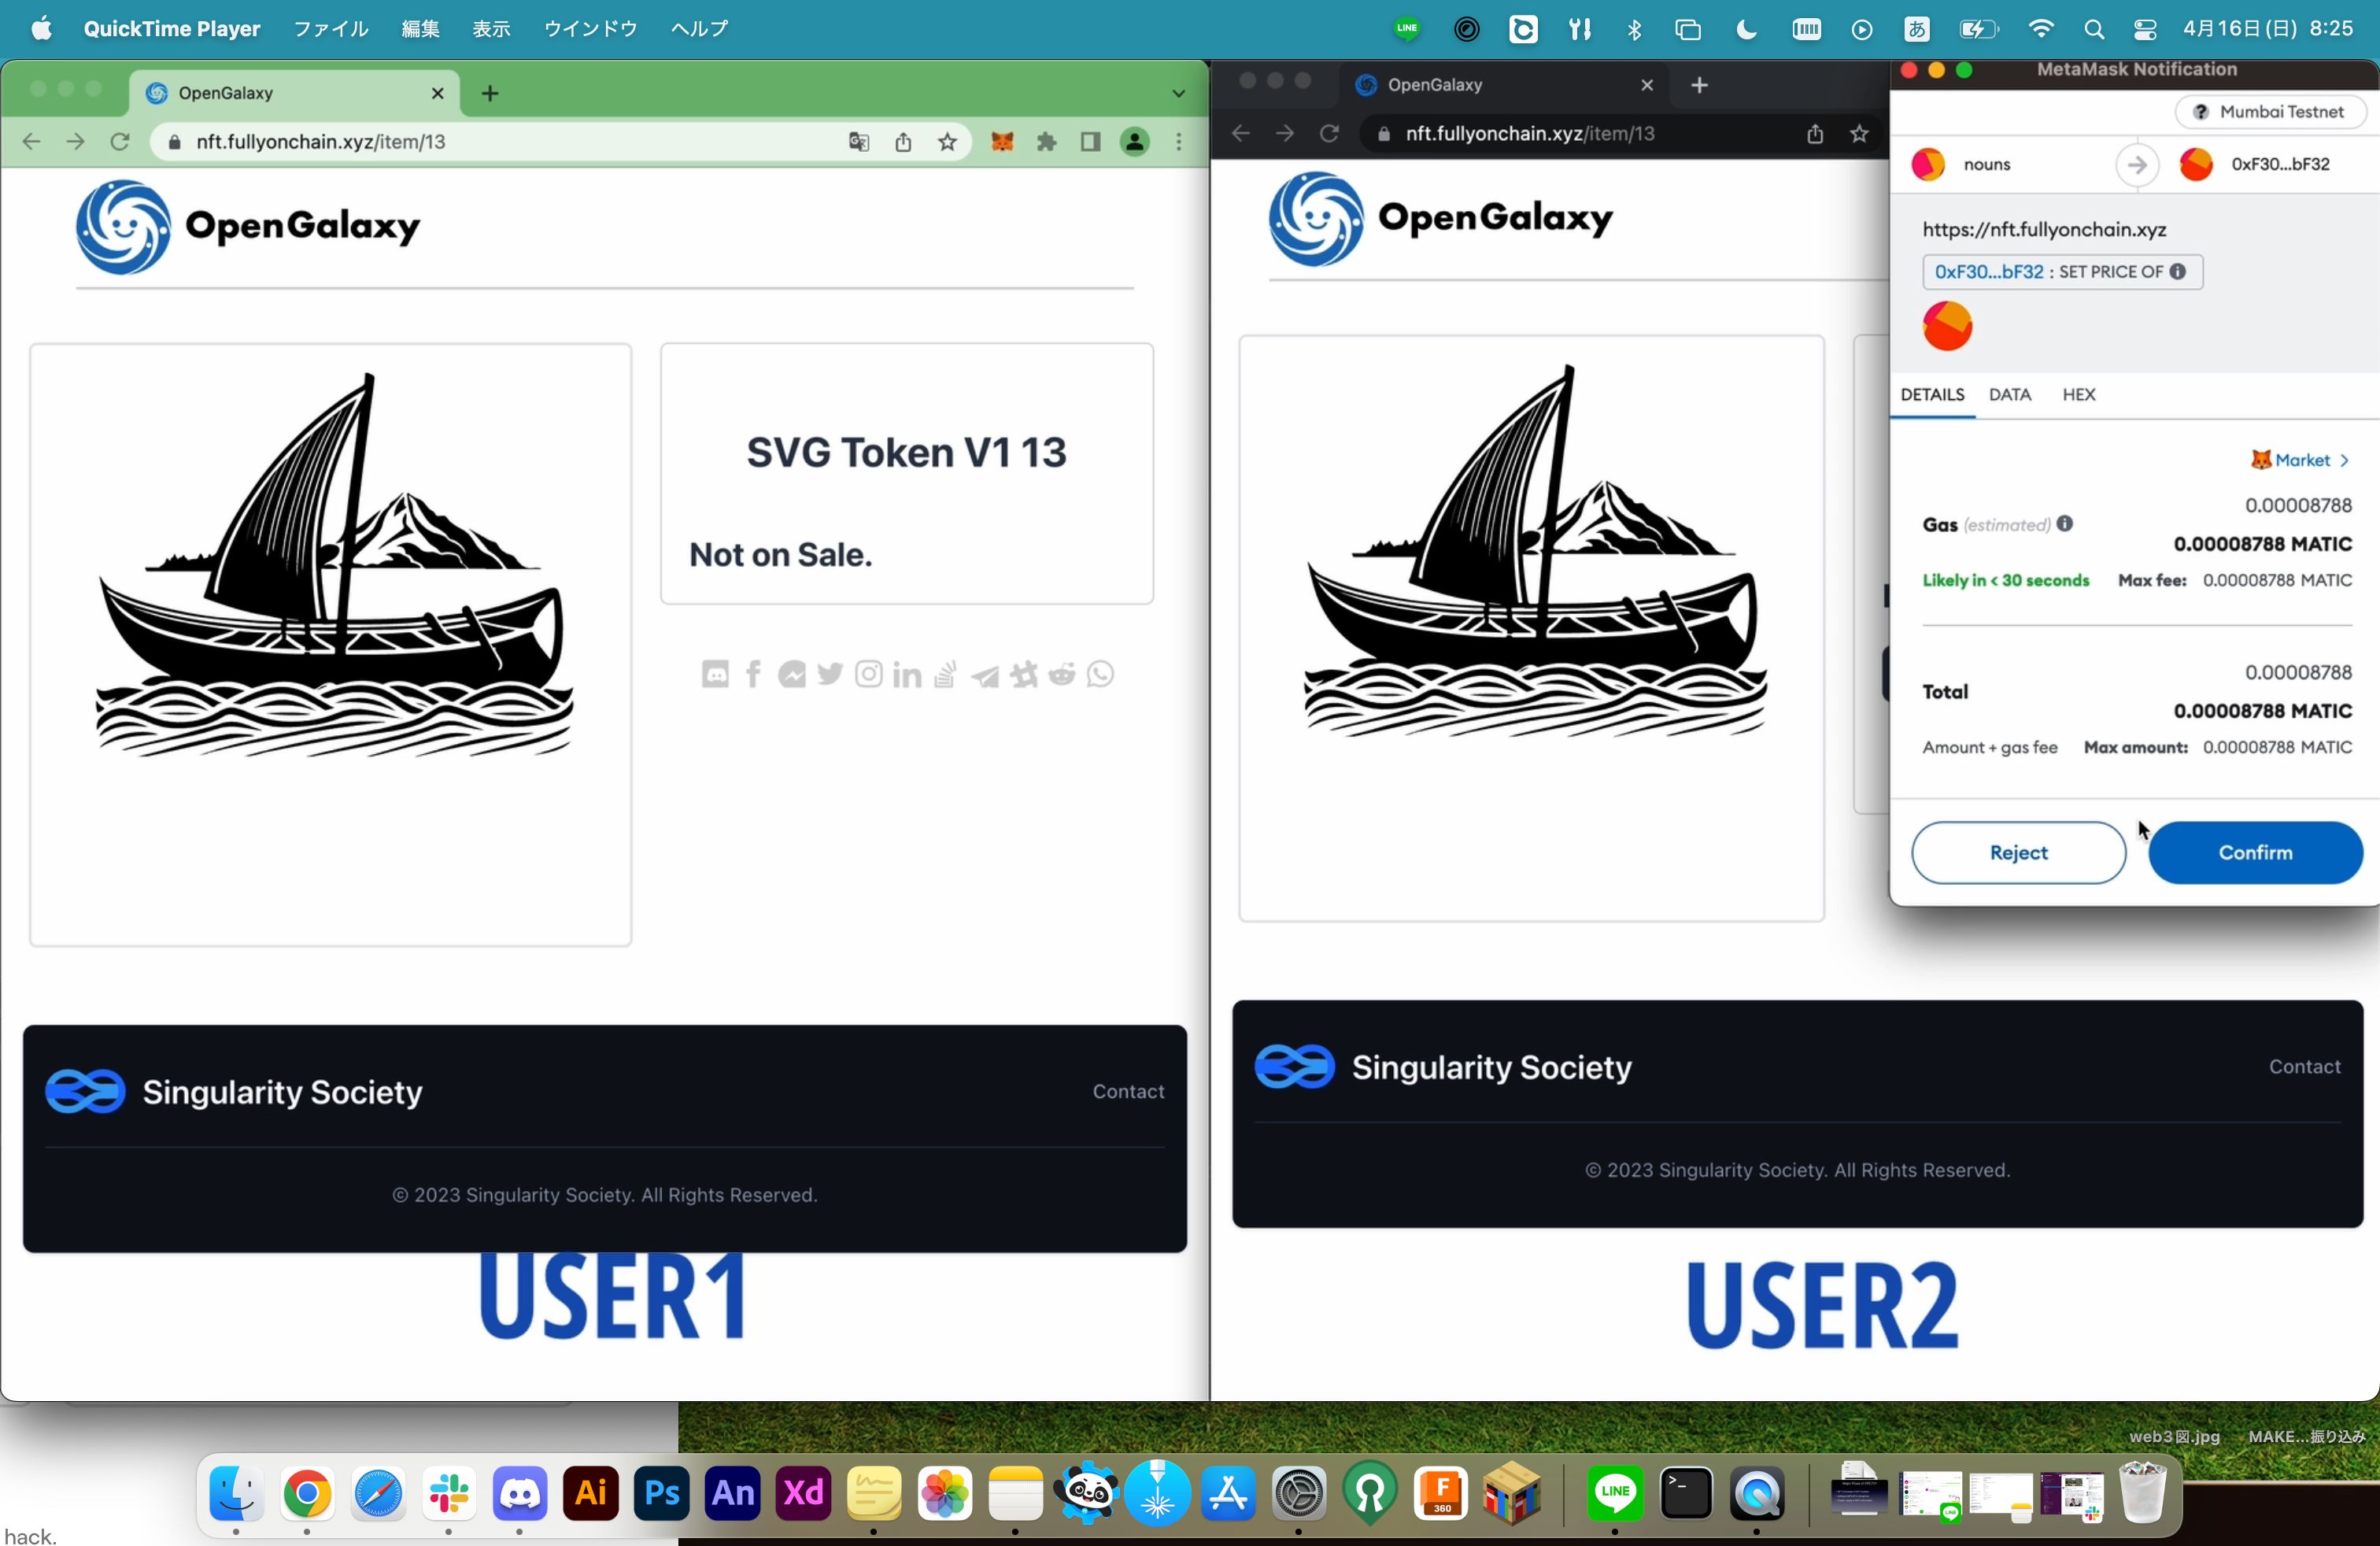The image size is (2380, 1546).
Task: Open Control Center in macOS menu bar
Action: [2145, 30]
